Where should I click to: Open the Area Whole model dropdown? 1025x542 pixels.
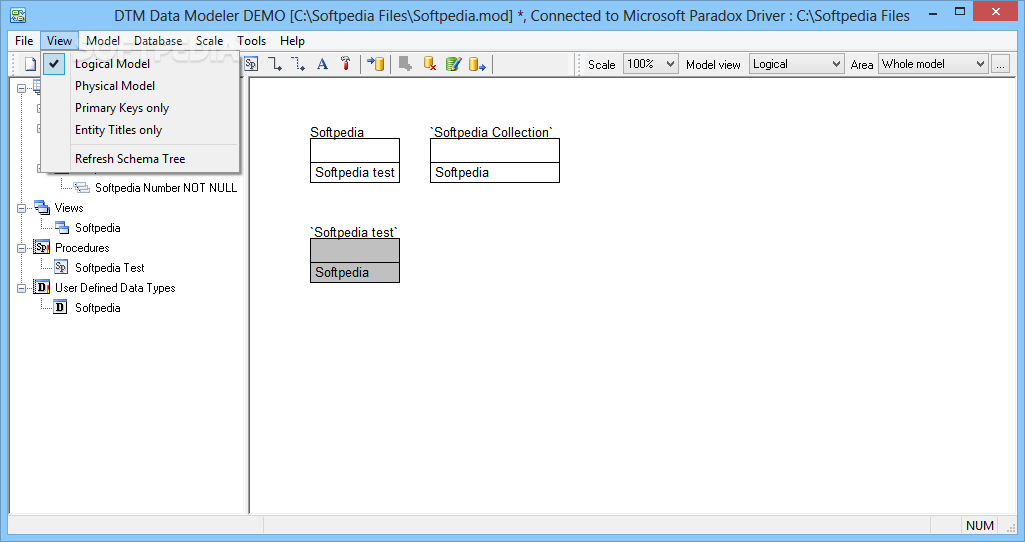(933, 64)
